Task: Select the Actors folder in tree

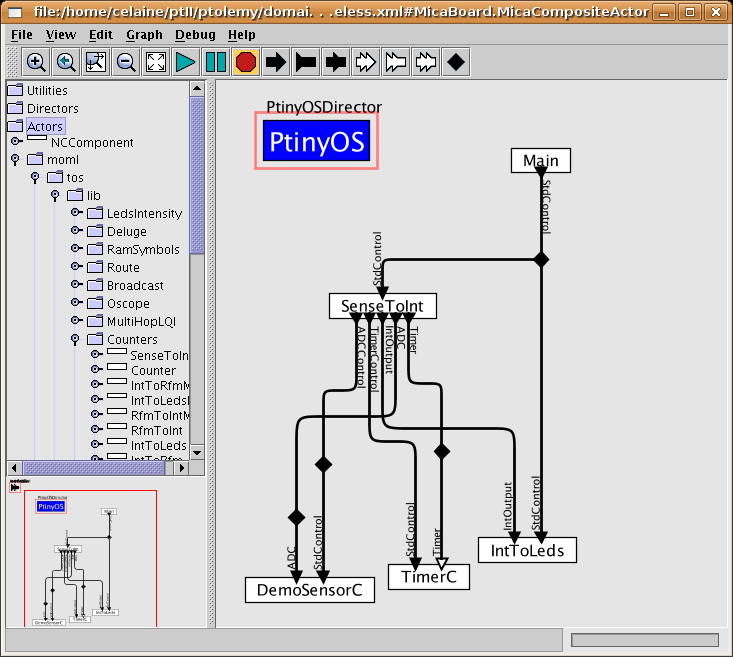Action: tap(44, 126)
